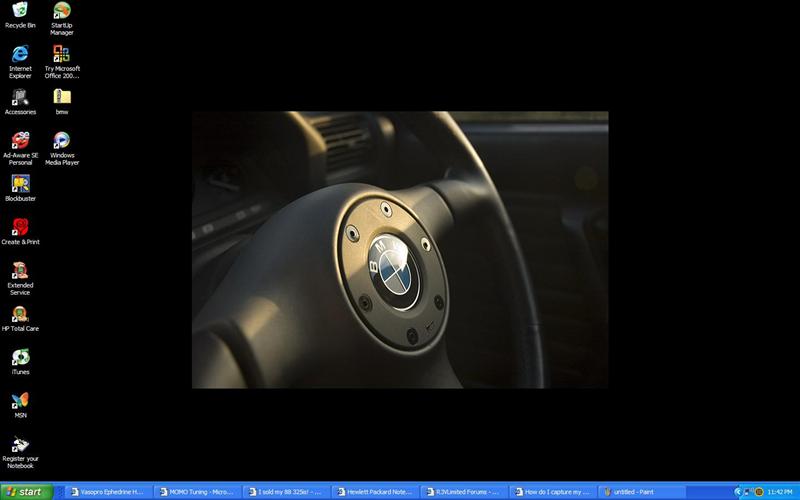The image size is (800, 500).
Task: Launch Ad-Aware SE Personal
Action: (x=20, y=141)
